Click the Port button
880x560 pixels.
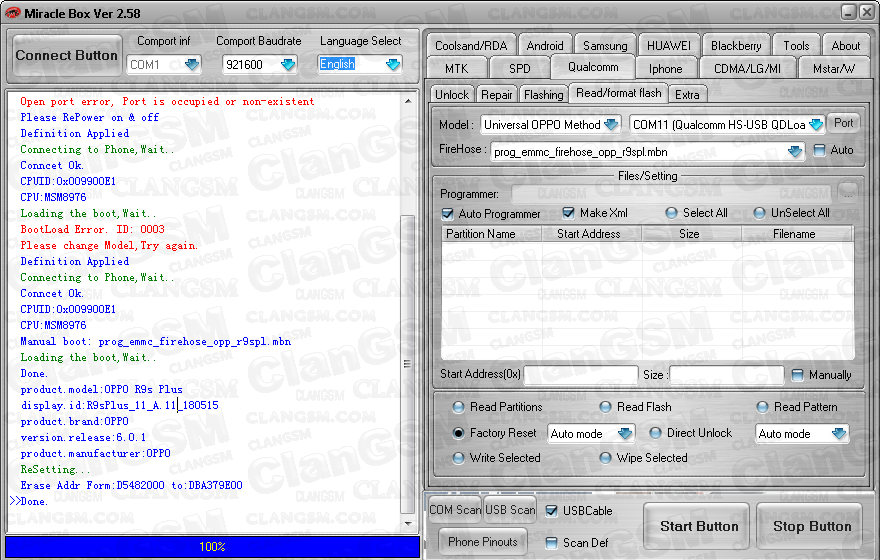coord(843,123)
